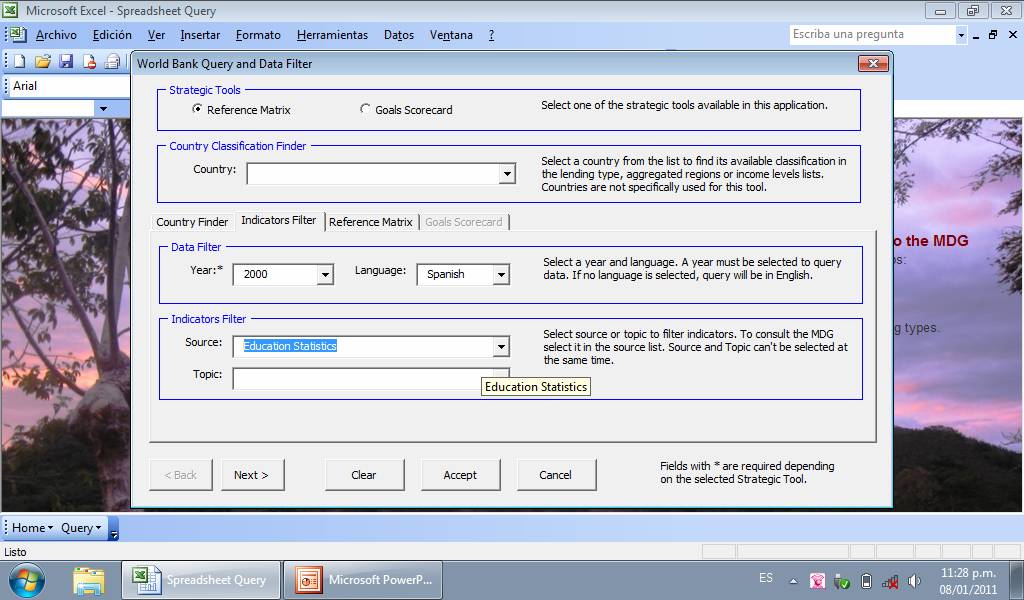Show hidden tray icons arrow
The width and height of the screenshot is (1024, 600).
(793, 580)
